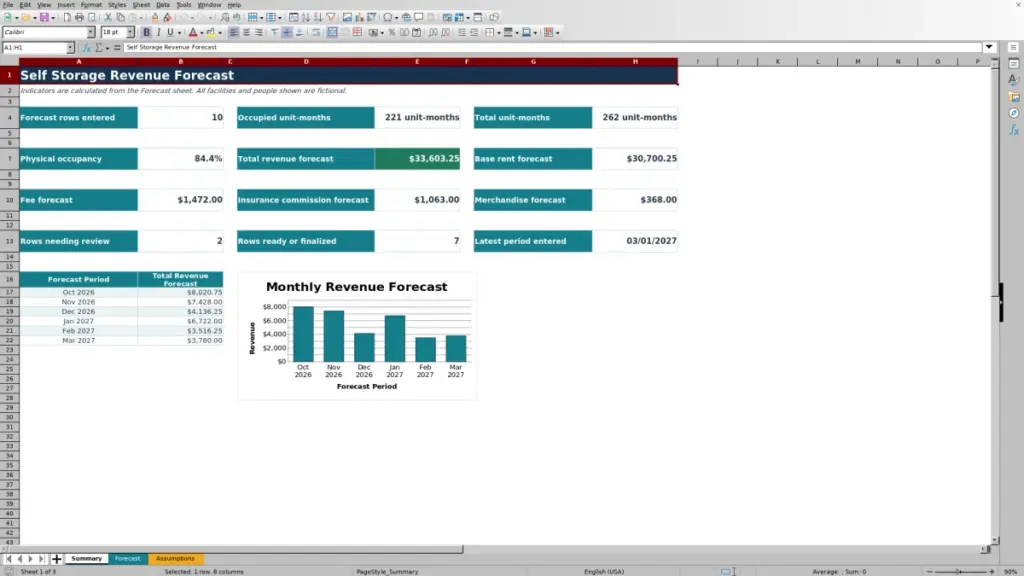Screen dimensions: 1024x576
Task: Open the sidebar Navigator compass icon
Action: pyautogui.click(x=1014, y=113)
